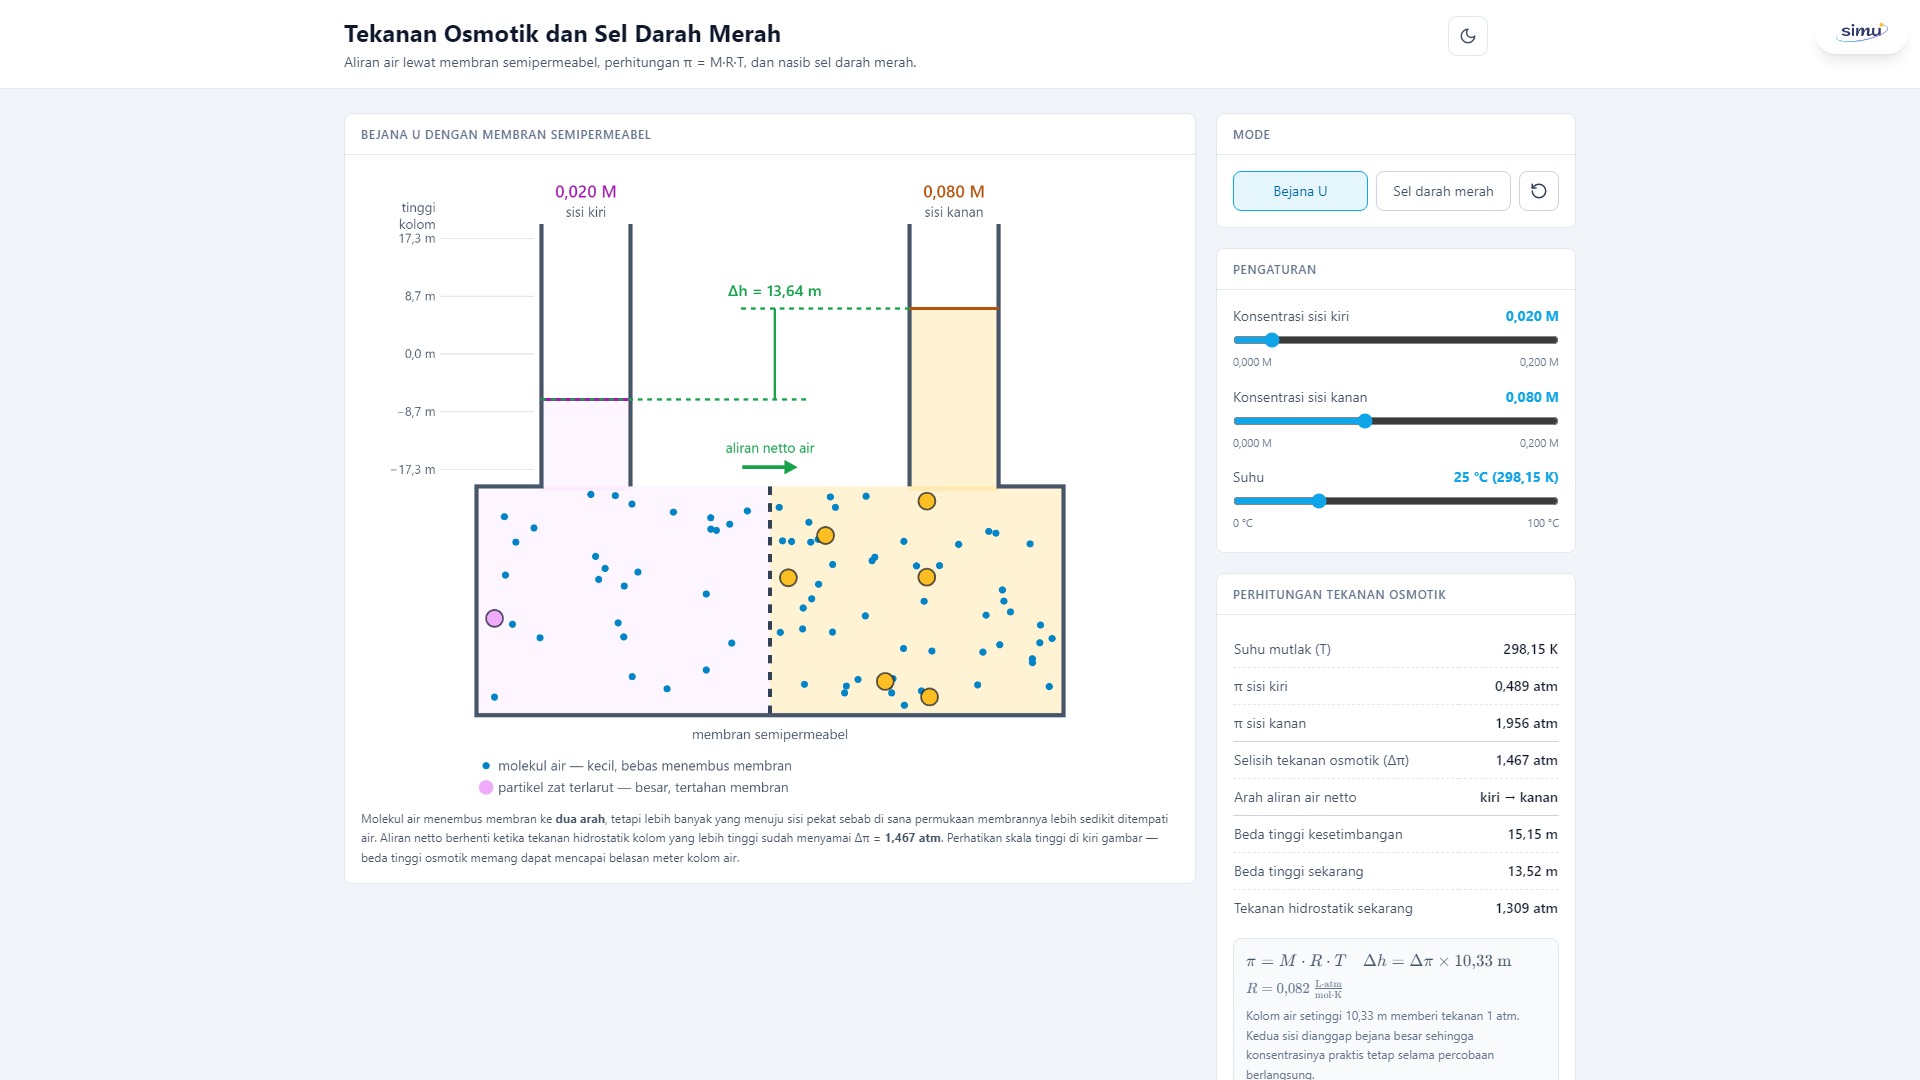1920x1080 pixels.
Task: Click the semipermeable membrane dashed line
Action: pyautogui.click(x=770, y=600)
